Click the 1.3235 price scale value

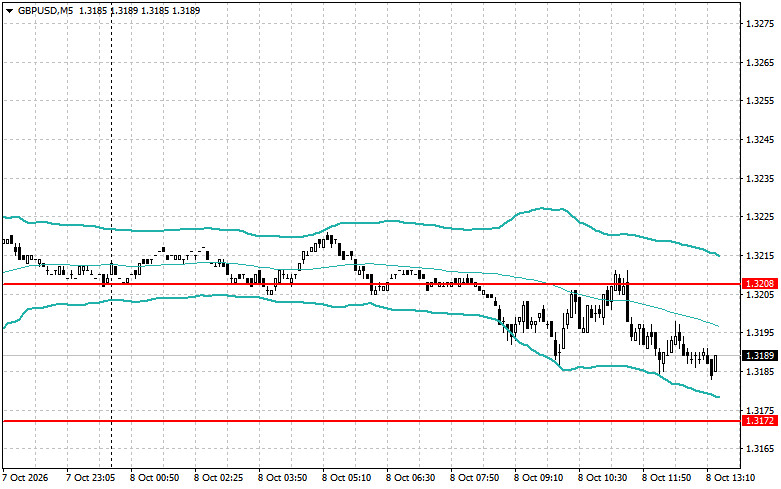(760, 178)
